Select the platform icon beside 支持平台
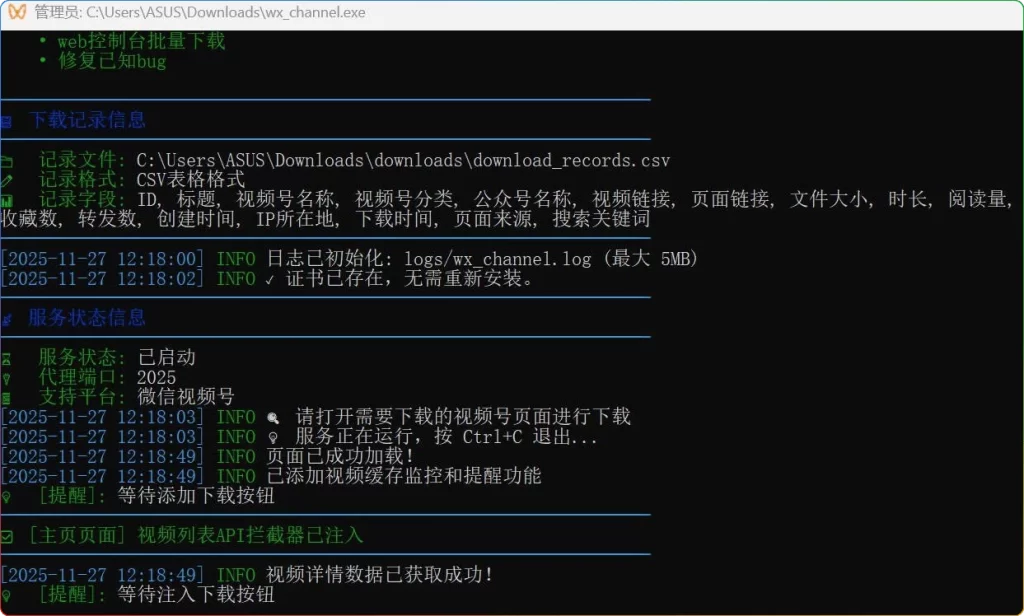1024x616 pixels. point(6,397)
